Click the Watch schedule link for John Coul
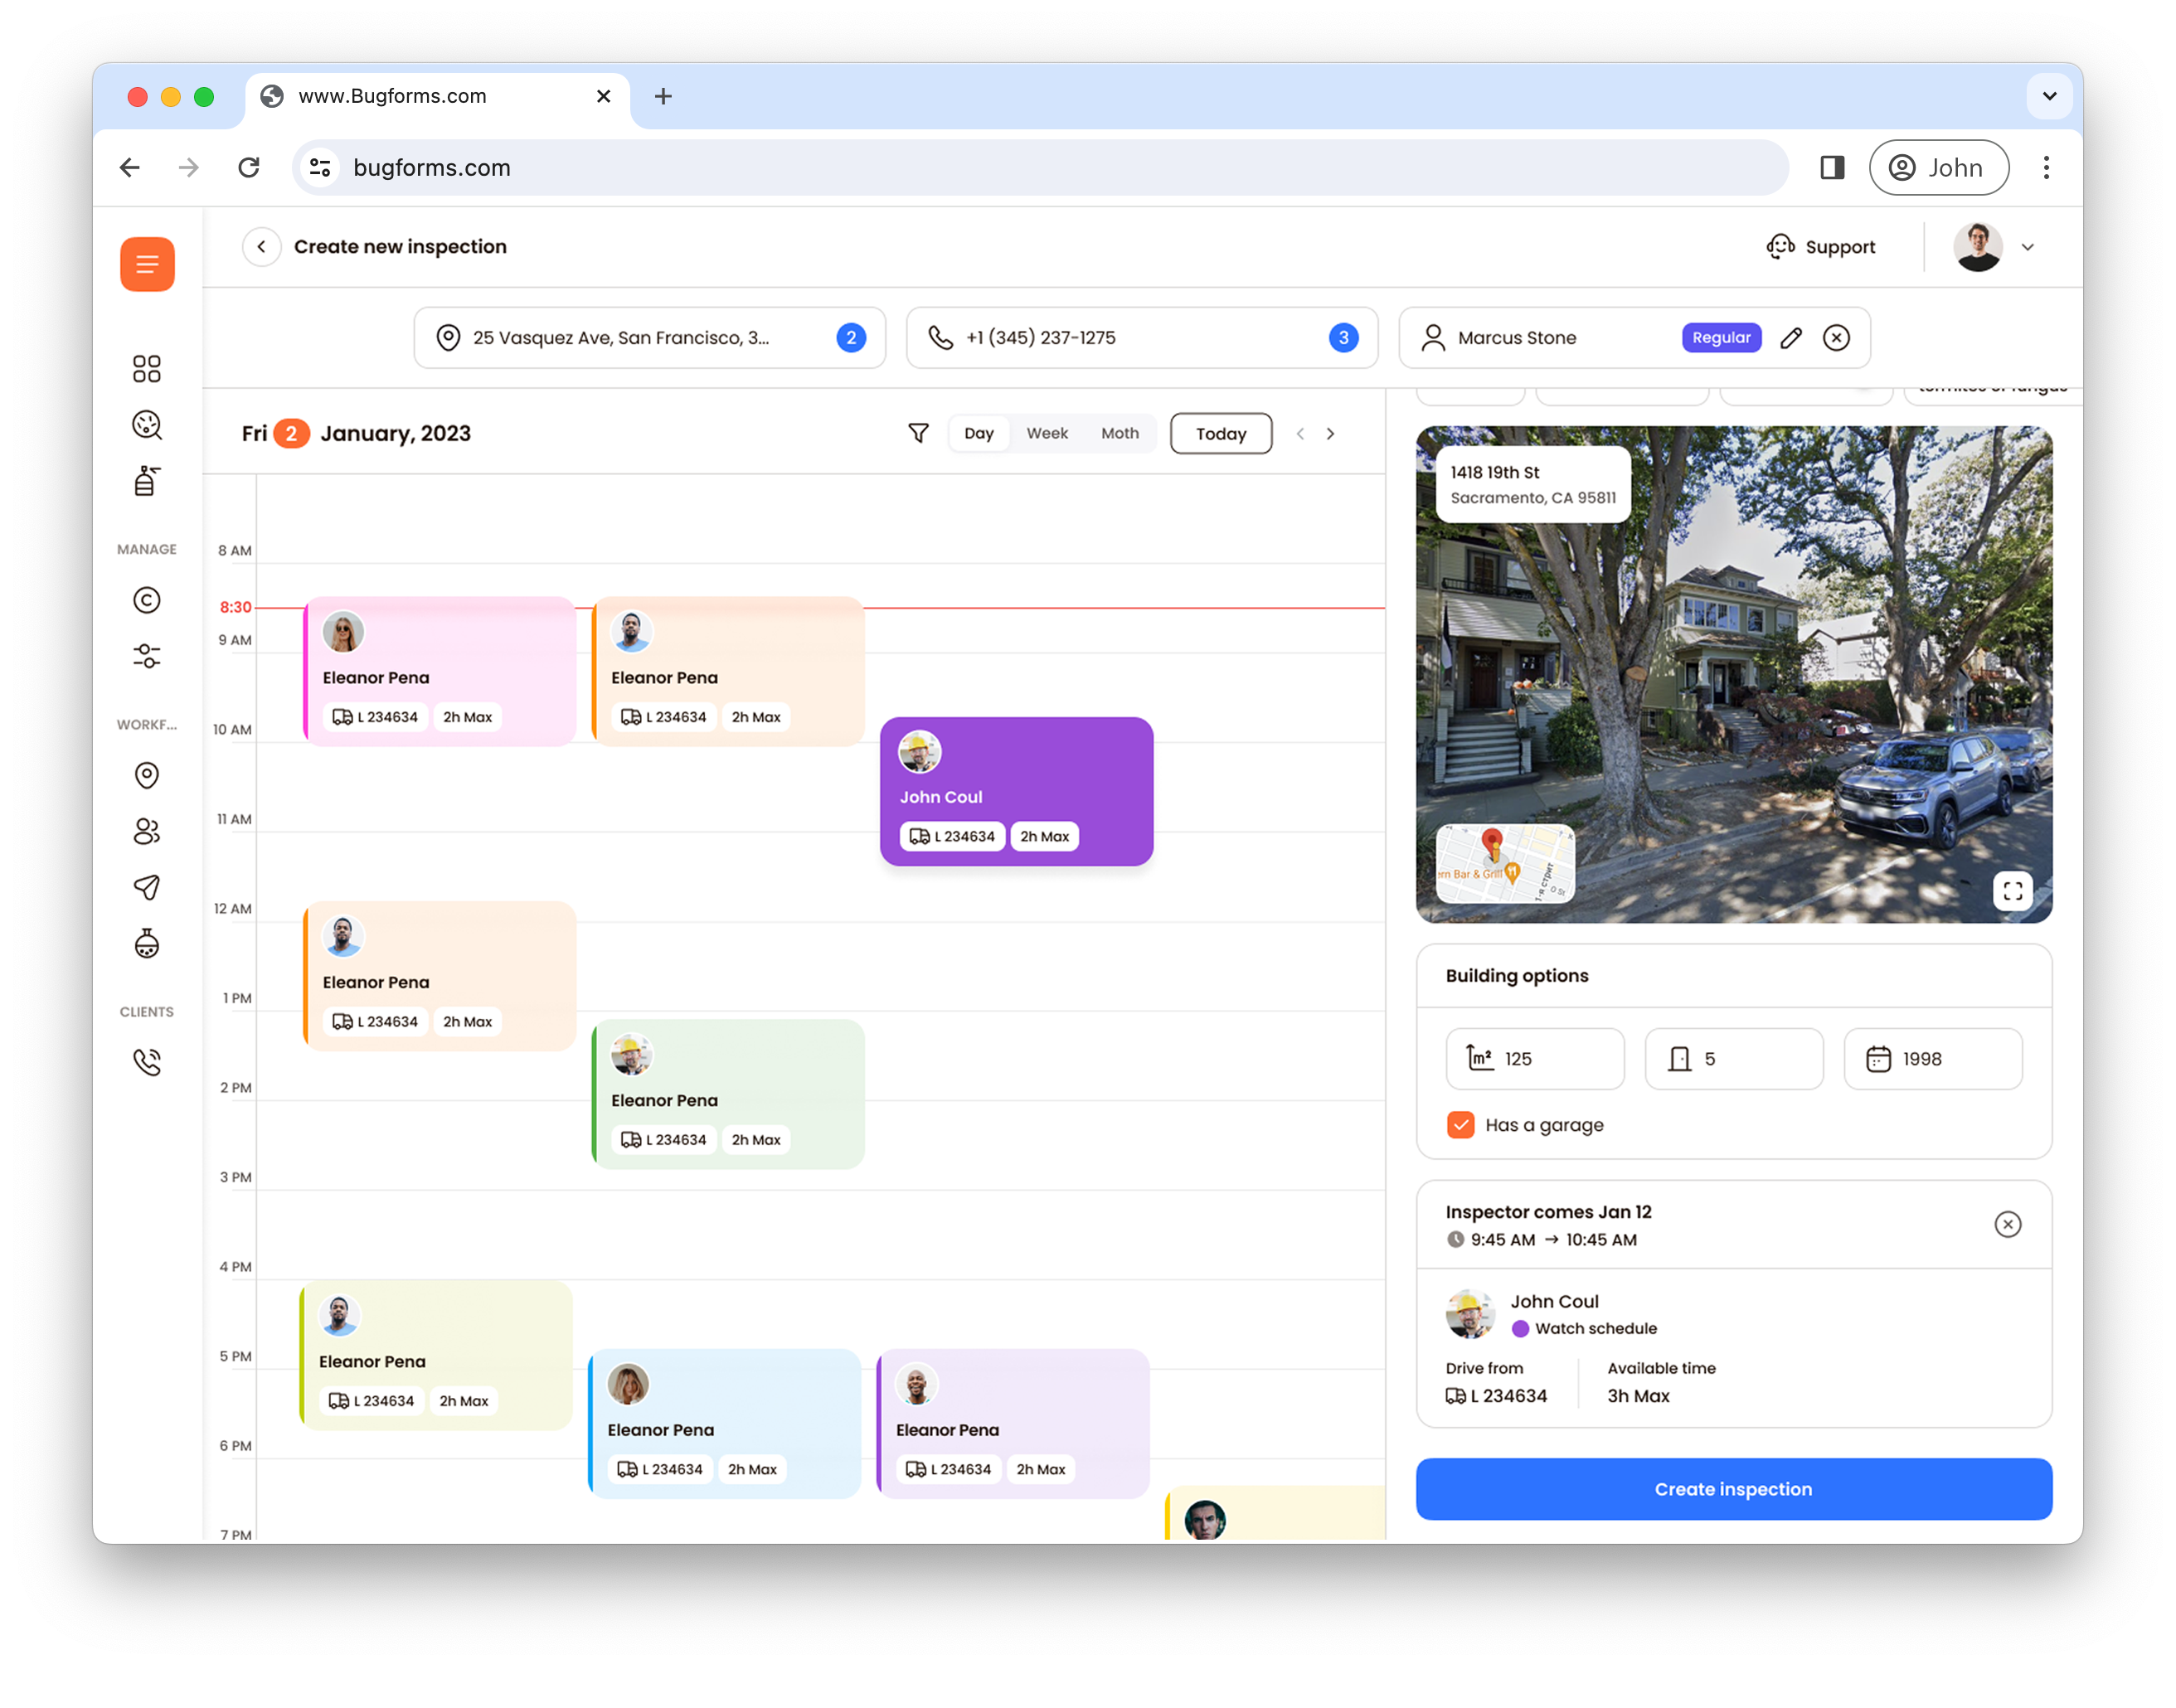The height and width of the screenshot is (1708, 2176). pos(1595,1328)
